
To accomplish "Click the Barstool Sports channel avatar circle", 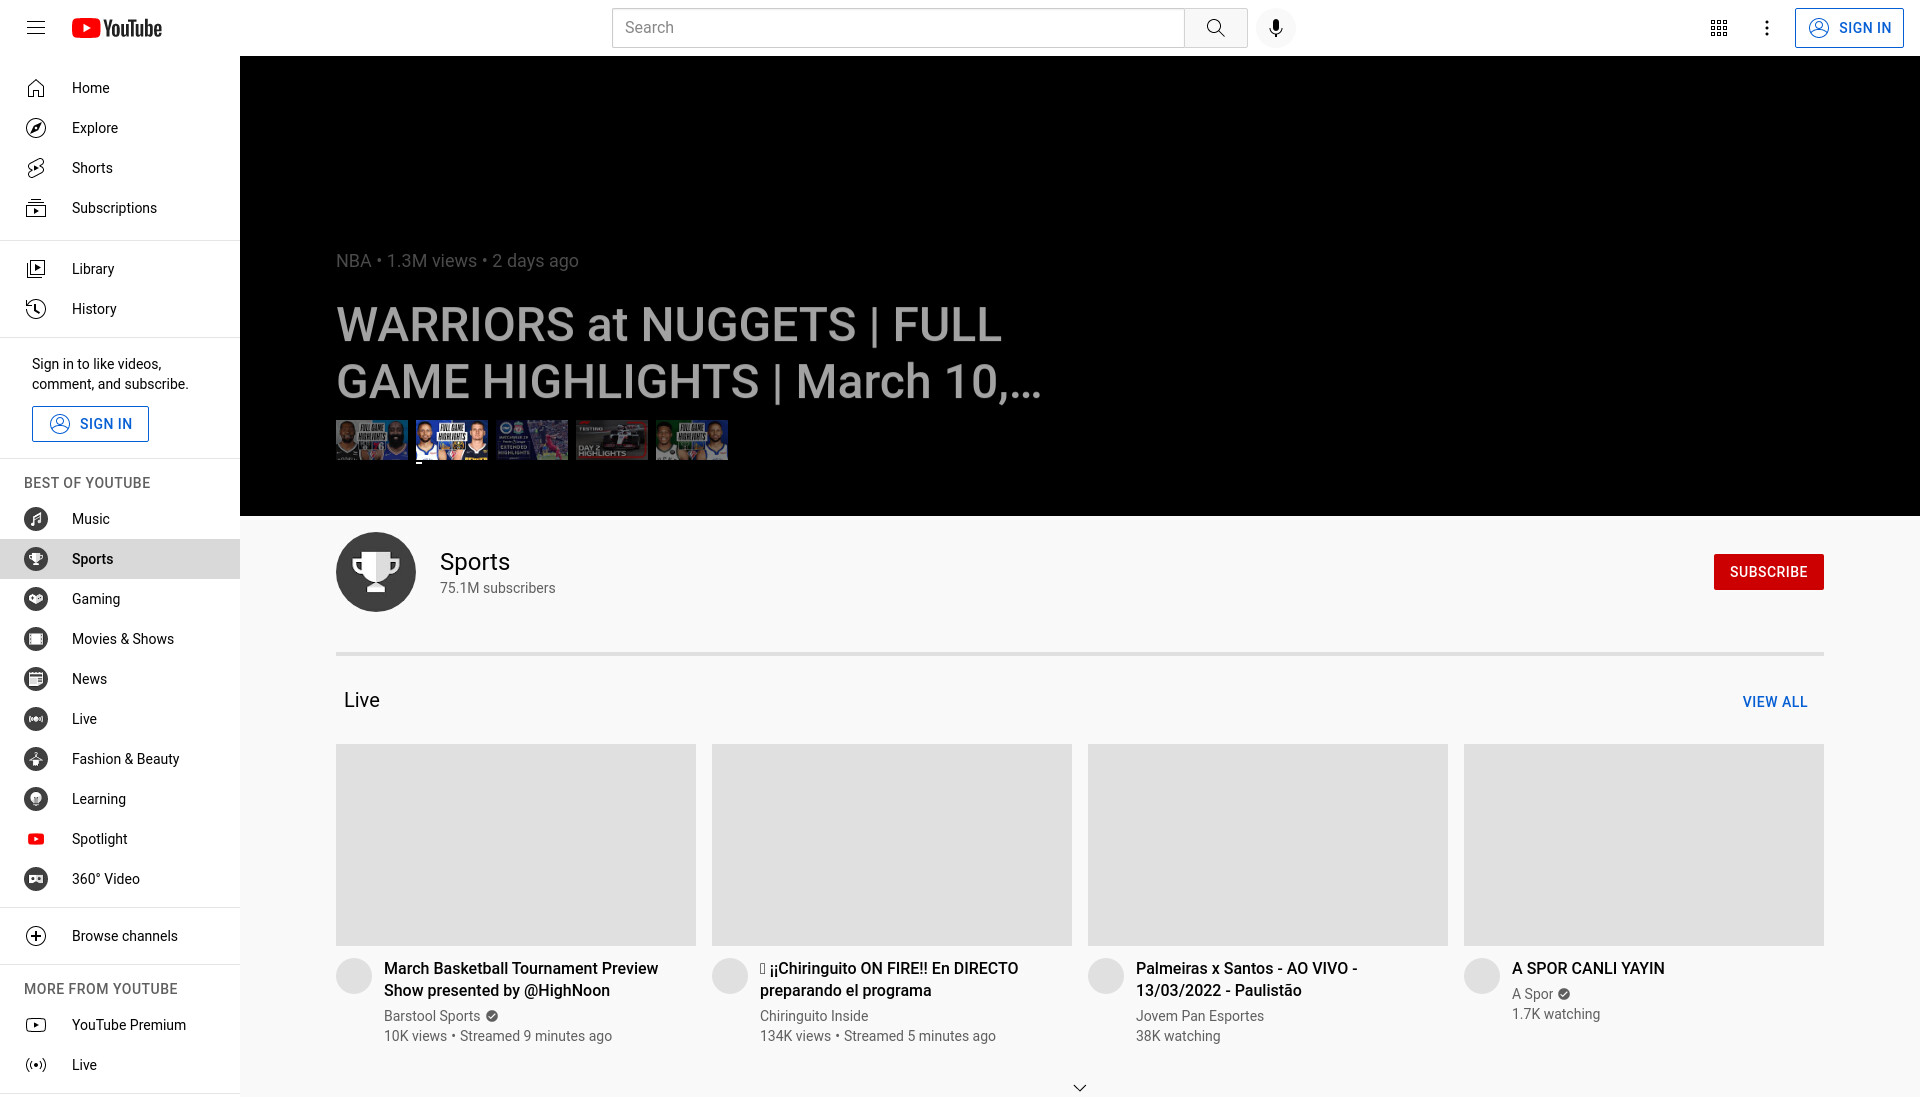I will point(354,976).
